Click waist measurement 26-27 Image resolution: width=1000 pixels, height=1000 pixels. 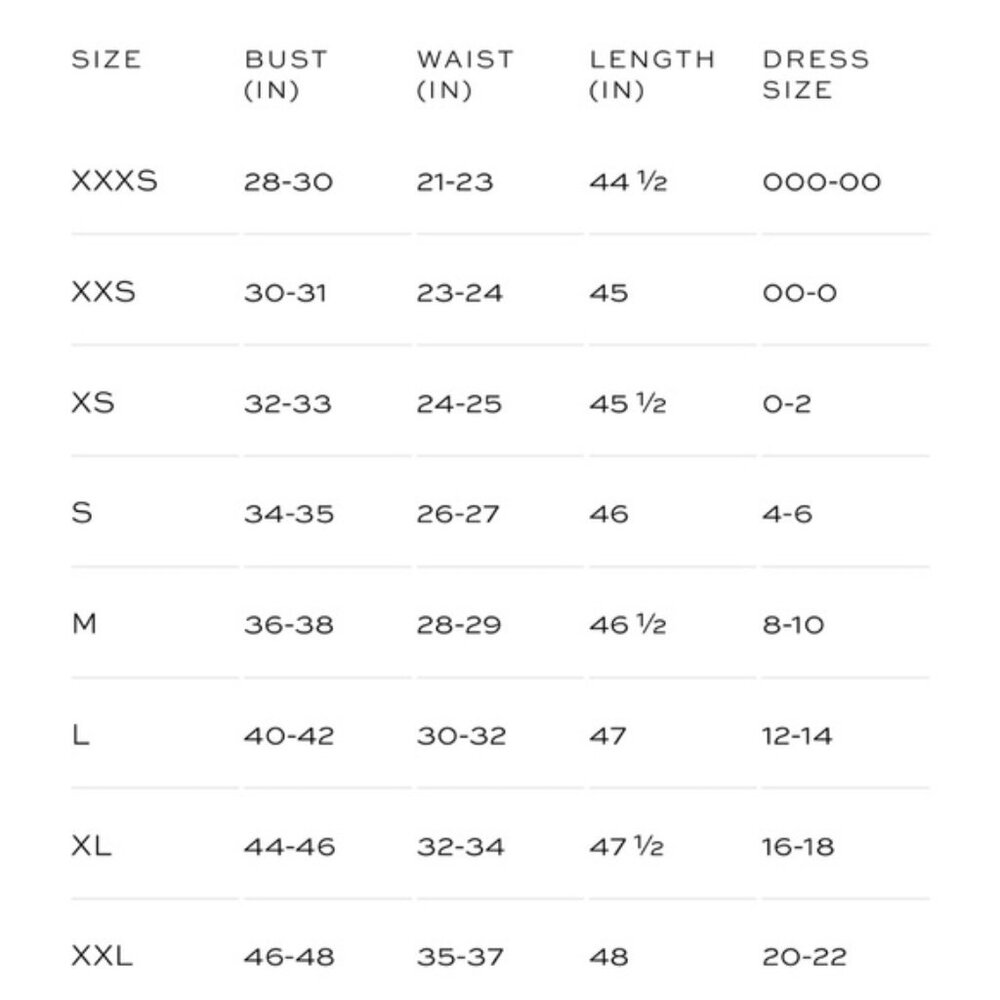457,514
